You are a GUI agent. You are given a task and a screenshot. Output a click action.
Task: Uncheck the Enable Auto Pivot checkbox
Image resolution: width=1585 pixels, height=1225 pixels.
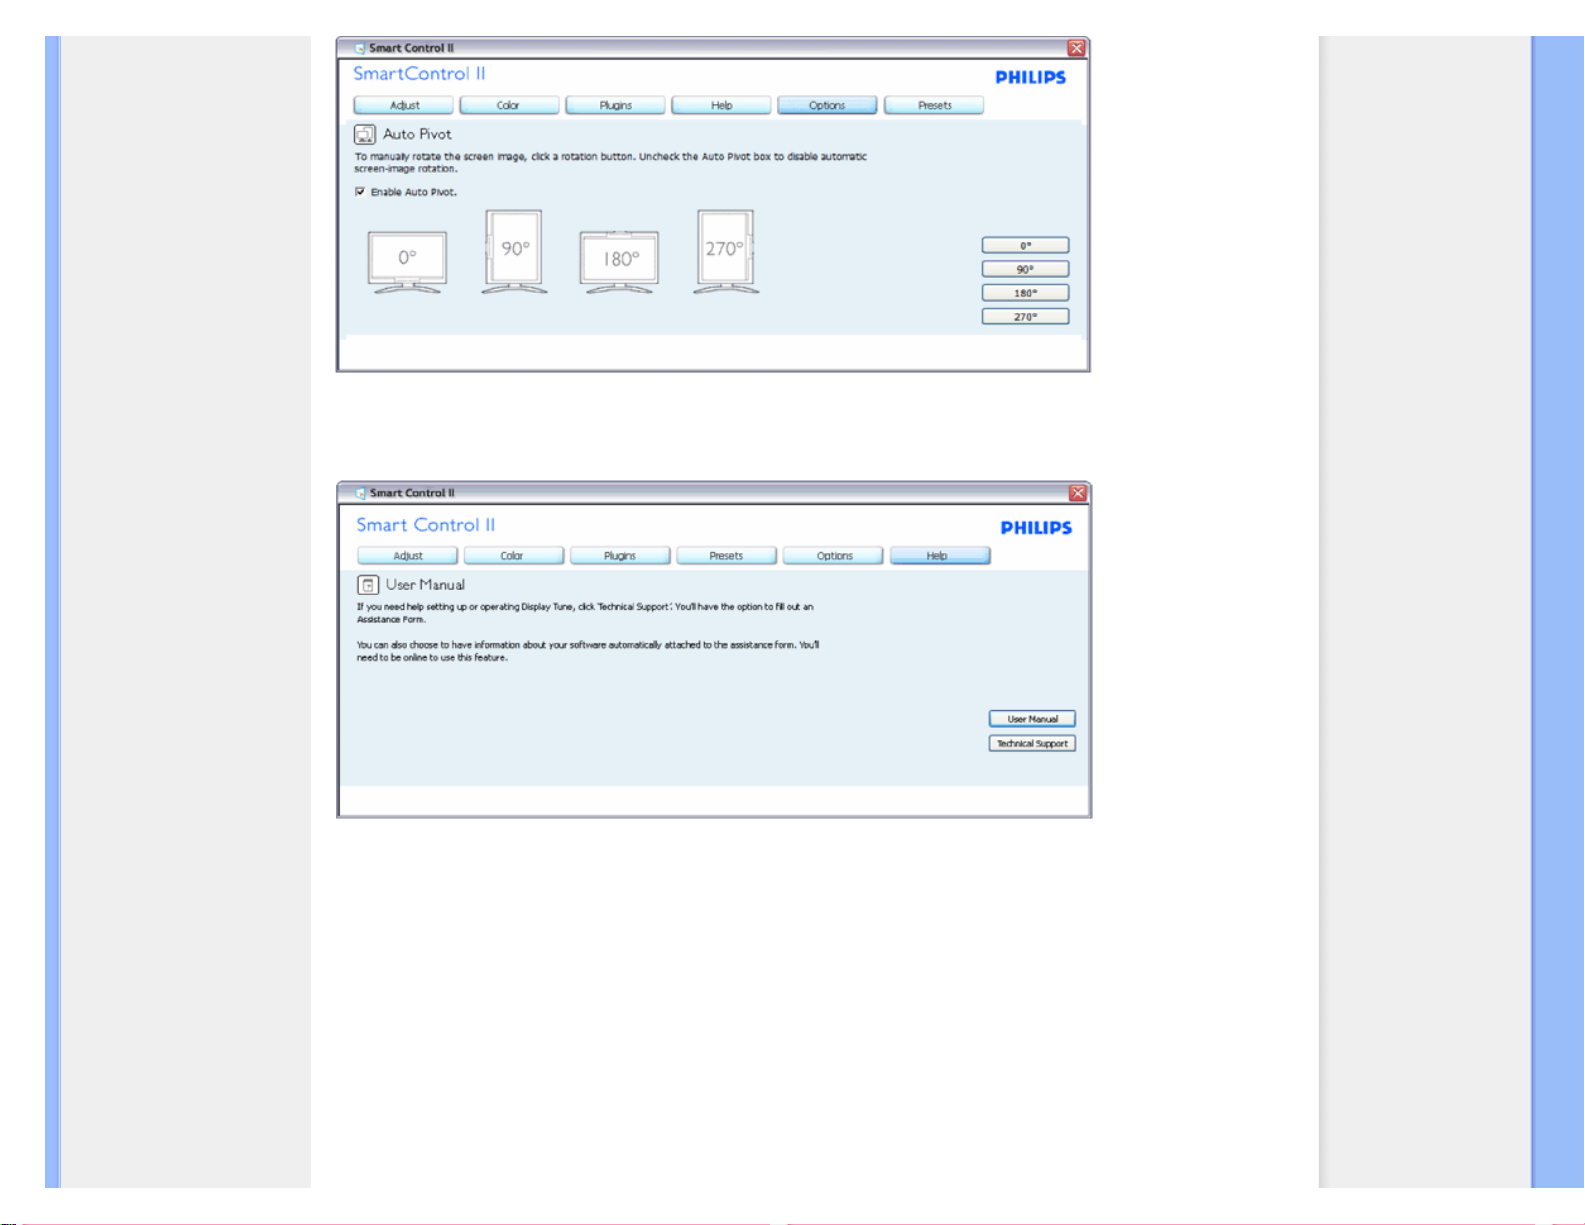[360, 192]
